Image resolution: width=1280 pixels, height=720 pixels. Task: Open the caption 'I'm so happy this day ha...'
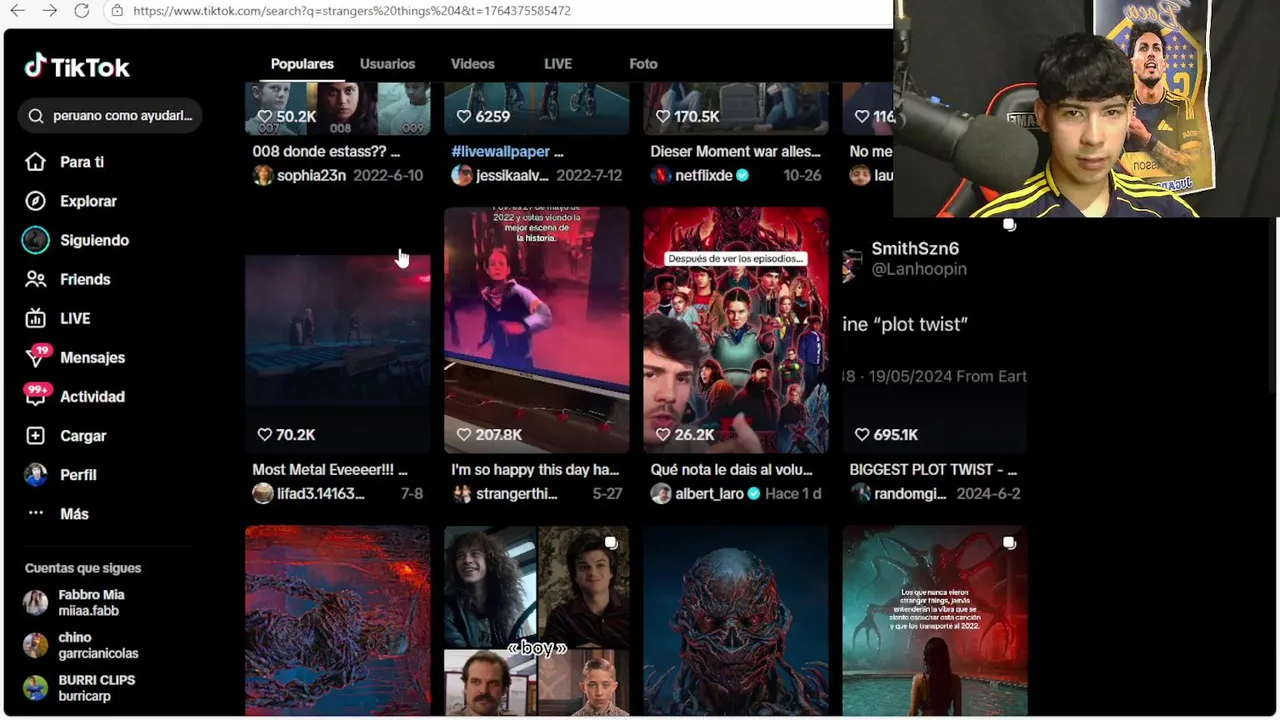click(x=535, y=469)
